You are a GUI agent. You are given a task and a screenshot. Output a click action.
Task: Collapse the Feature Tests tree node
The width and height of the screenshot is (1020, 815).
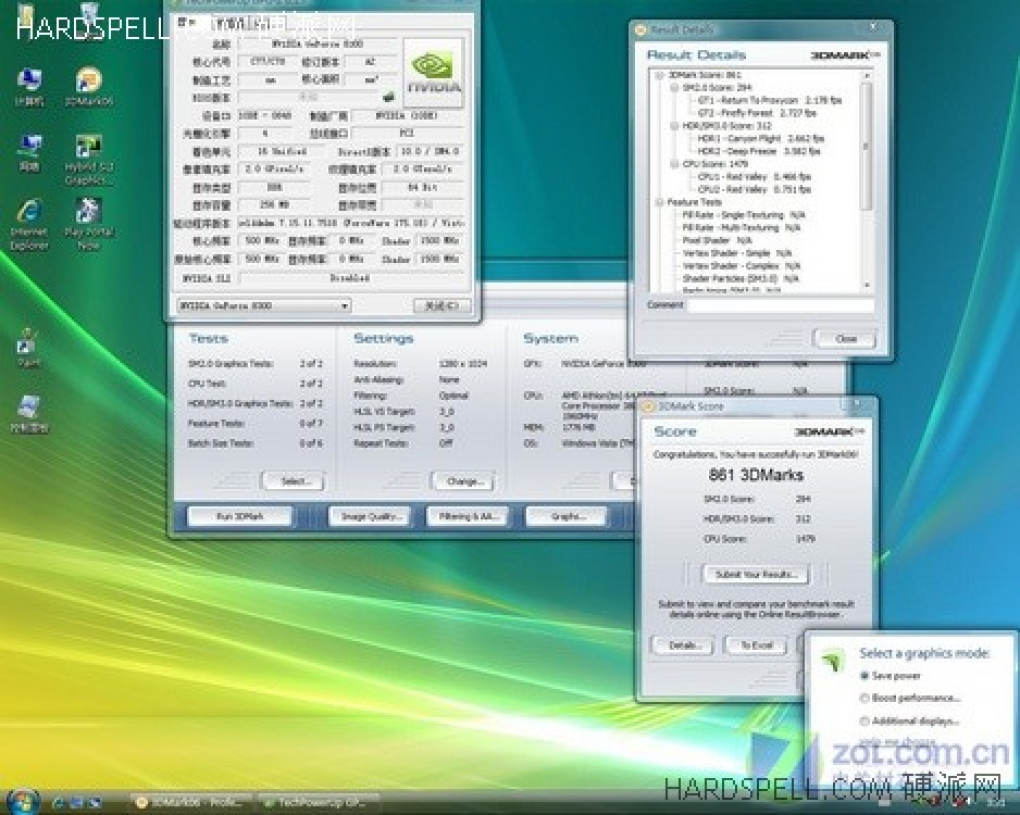coord(659,202)
